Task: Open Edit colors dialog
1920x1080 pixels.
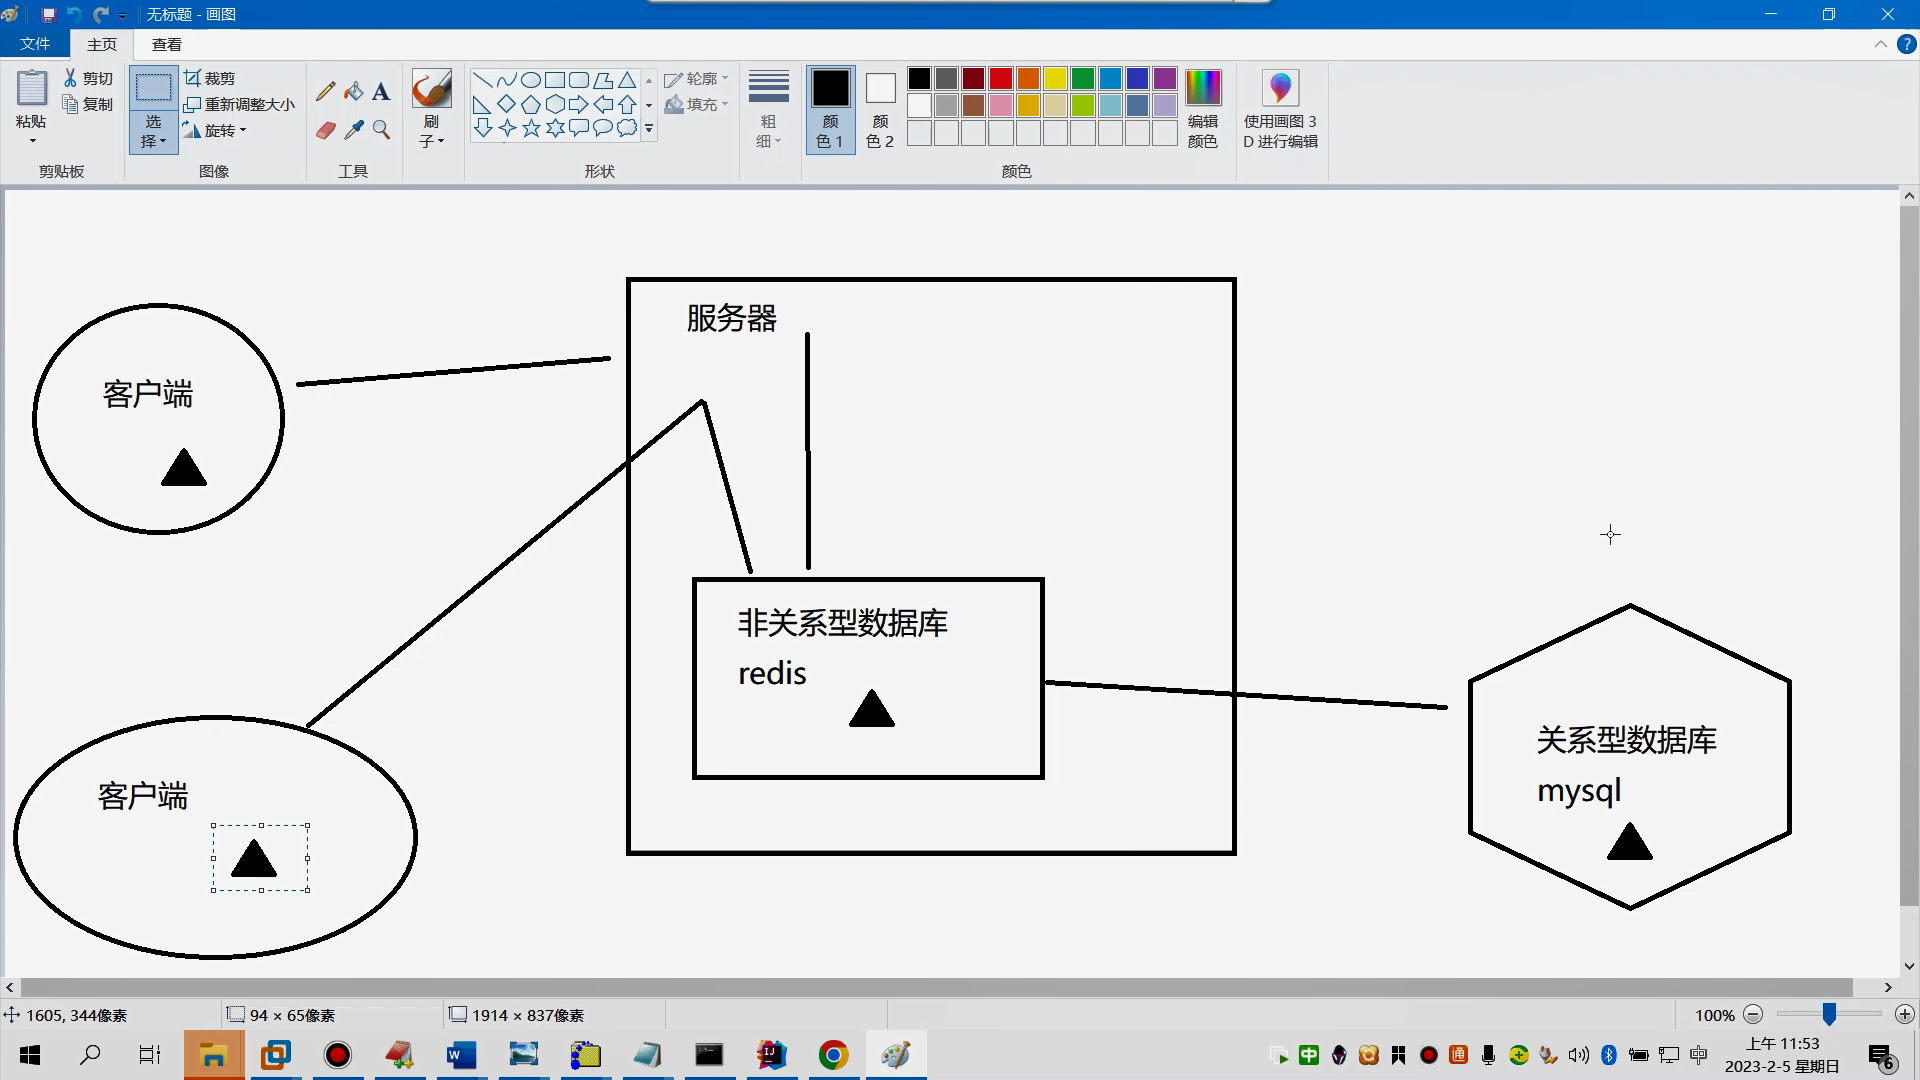Action: click(x=1203, y=109)
